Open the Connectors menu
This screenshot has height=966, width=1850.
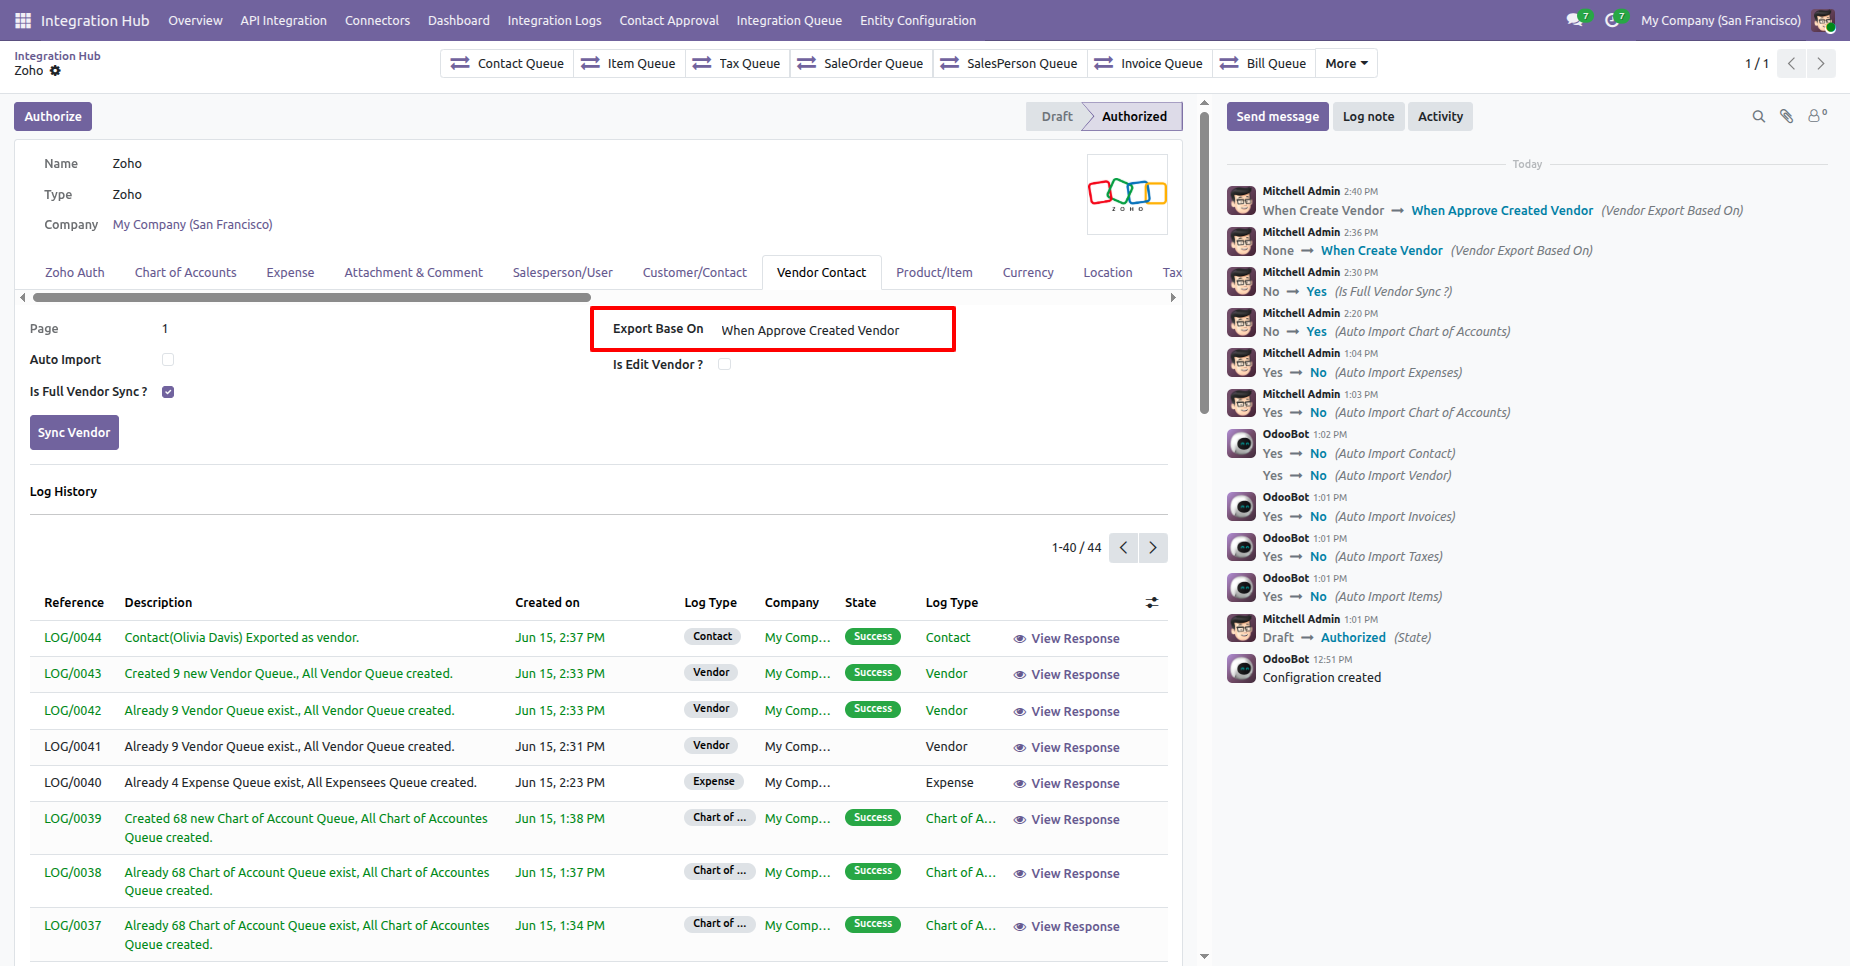377,20
